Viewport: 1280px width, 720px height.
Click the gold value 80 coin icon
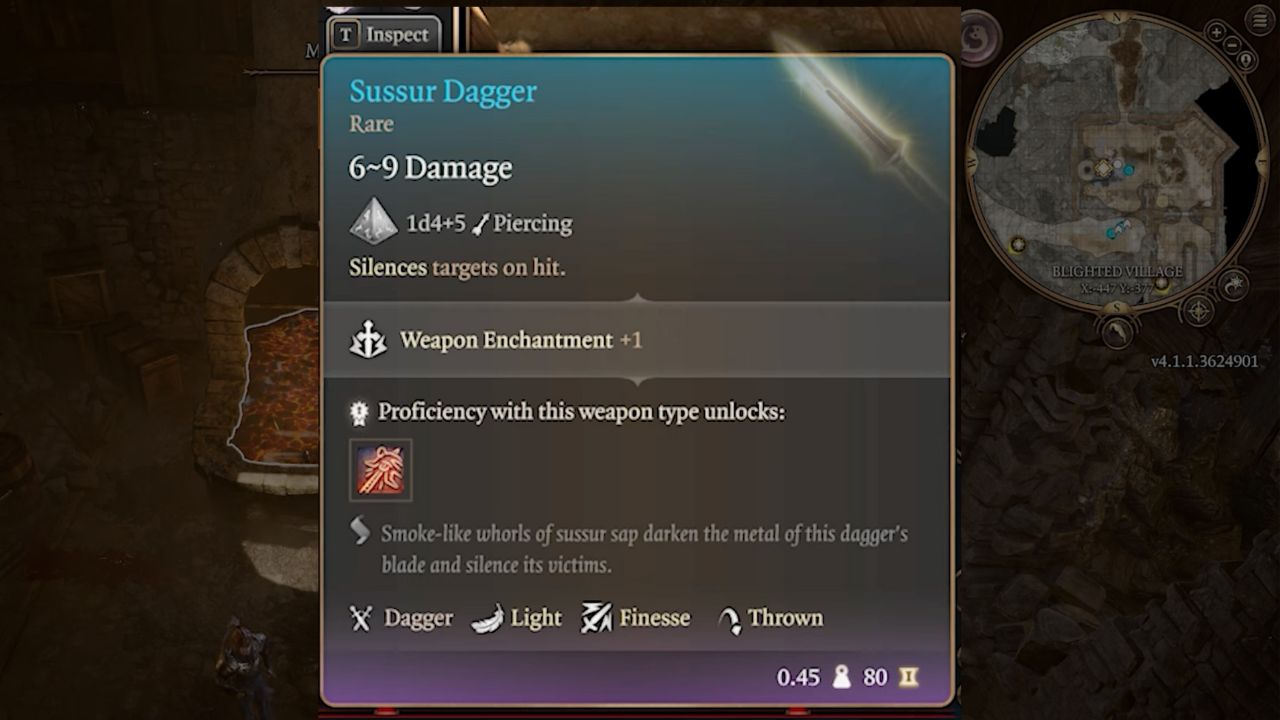tap(908, 677)
